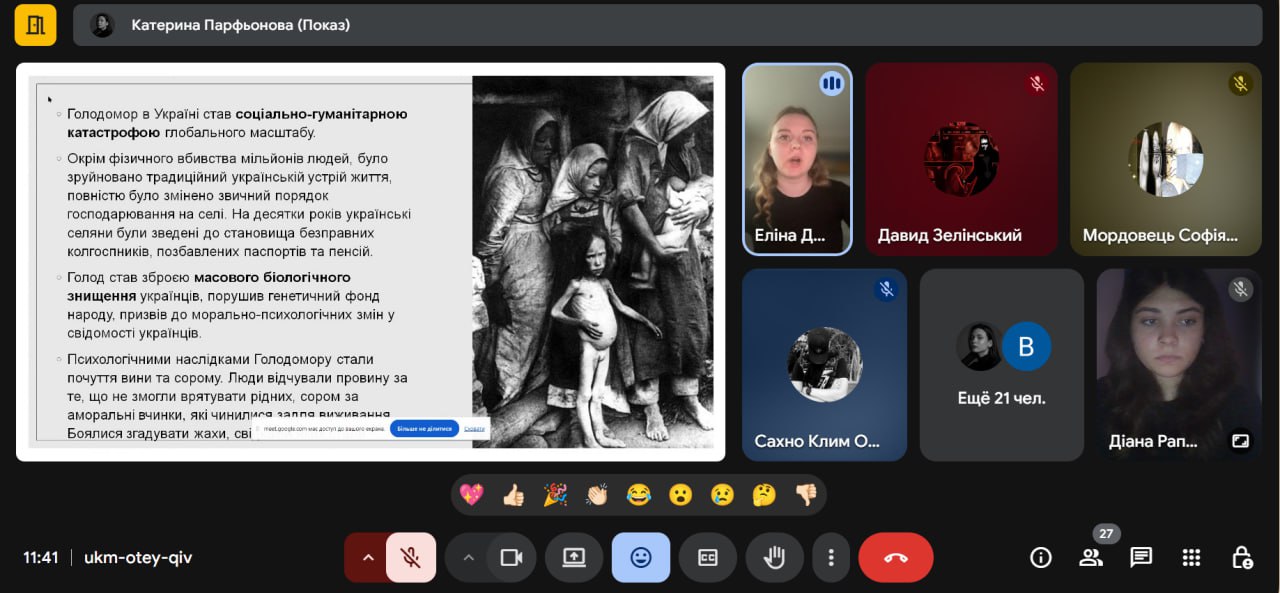
Task: Select Давид Зелінський's video tile
Action: 961,160
